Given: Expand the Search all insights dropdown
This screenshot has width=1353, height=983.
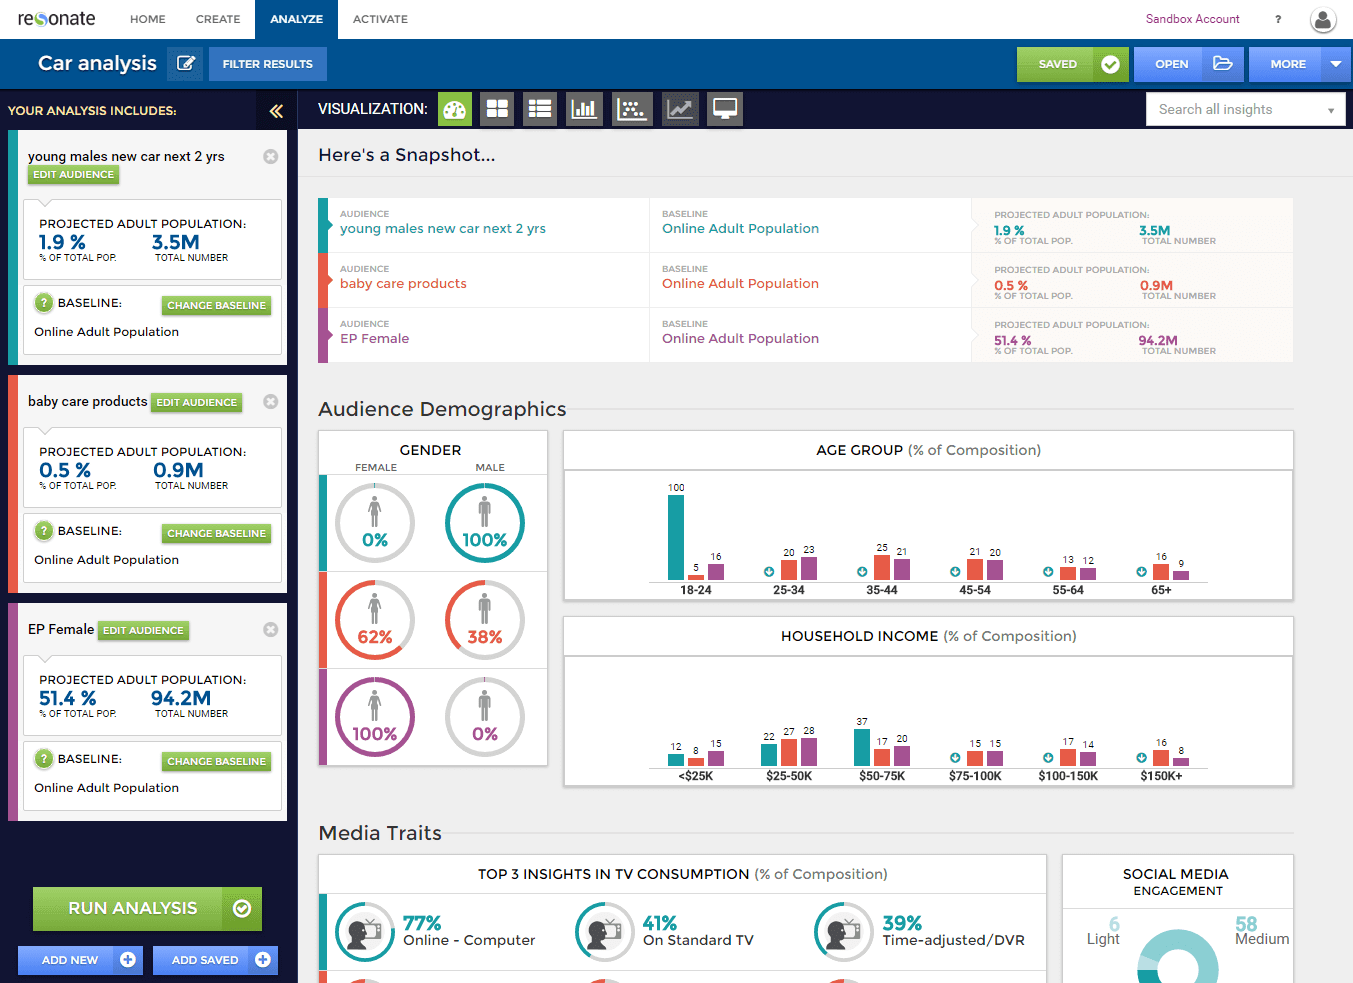Looking at the screenshot, I should pyautogui.click(x=1330, y=110).
